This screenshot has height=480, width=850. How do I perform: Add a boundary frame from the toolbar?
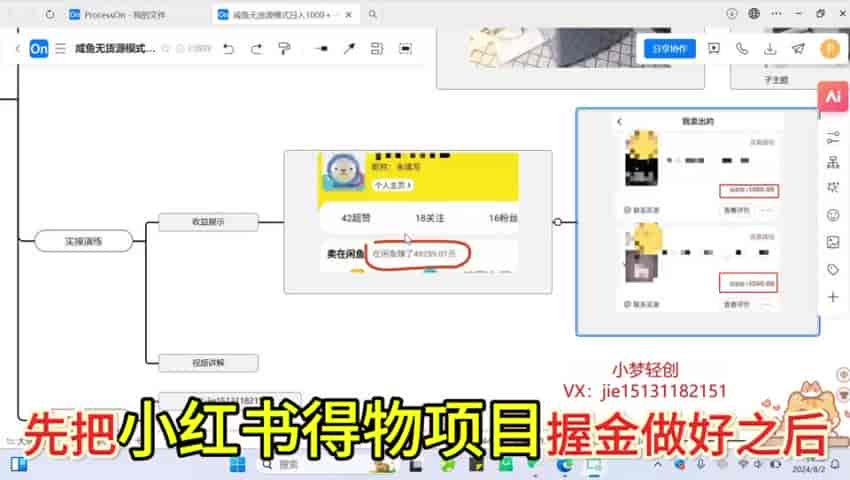pos(405,49)
